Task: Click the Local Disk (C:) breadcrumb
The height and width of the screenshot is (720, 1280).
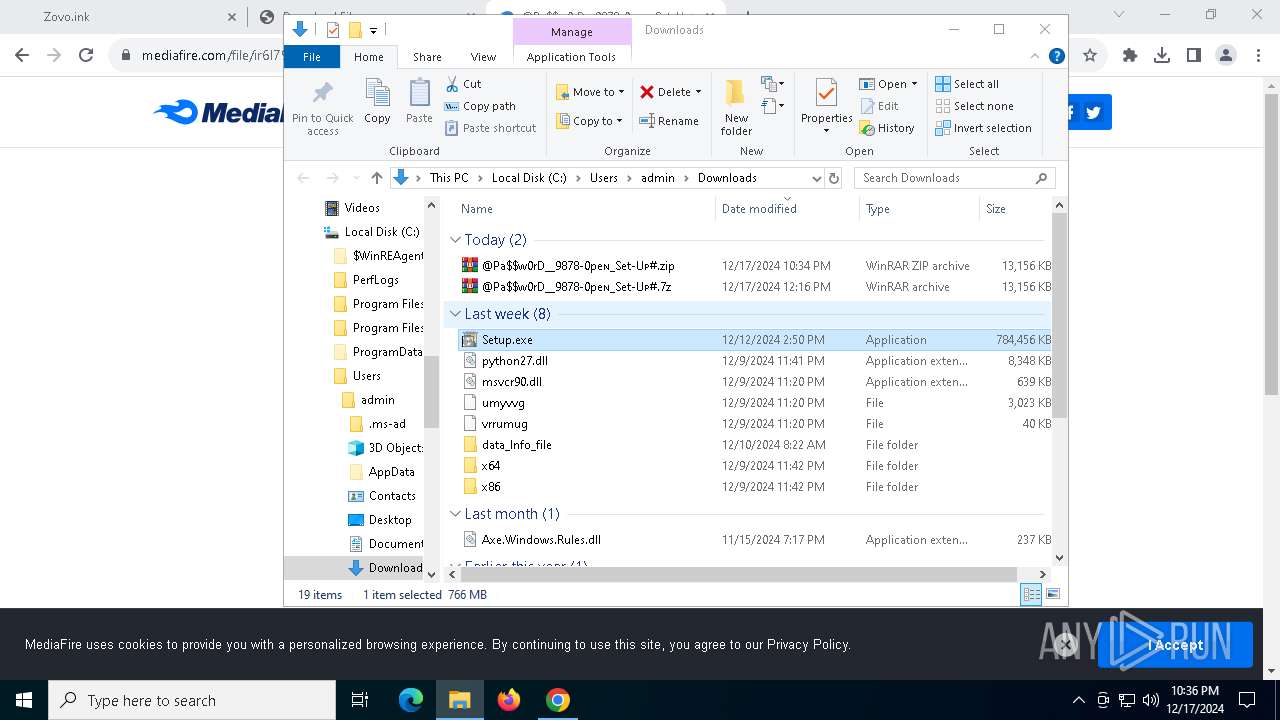Action: tap(529, 178)
